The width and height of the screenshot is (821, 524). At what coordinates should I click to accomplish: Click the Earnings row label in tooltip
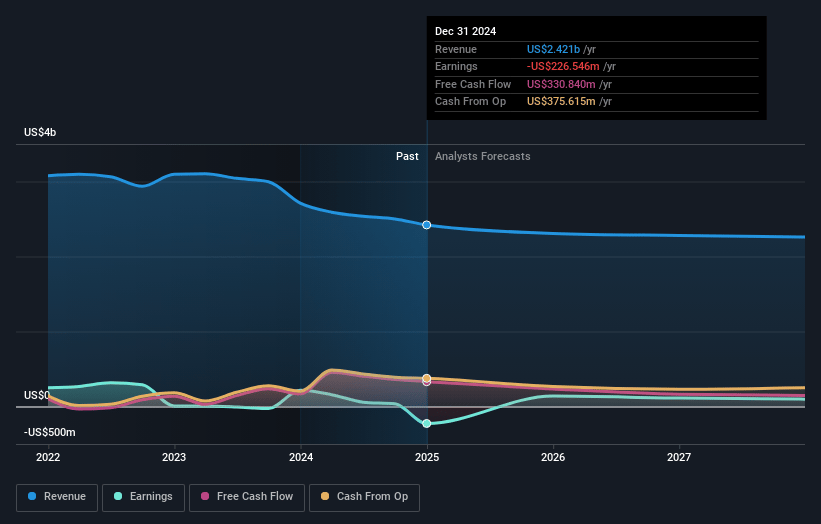click(x=456, y=66)
